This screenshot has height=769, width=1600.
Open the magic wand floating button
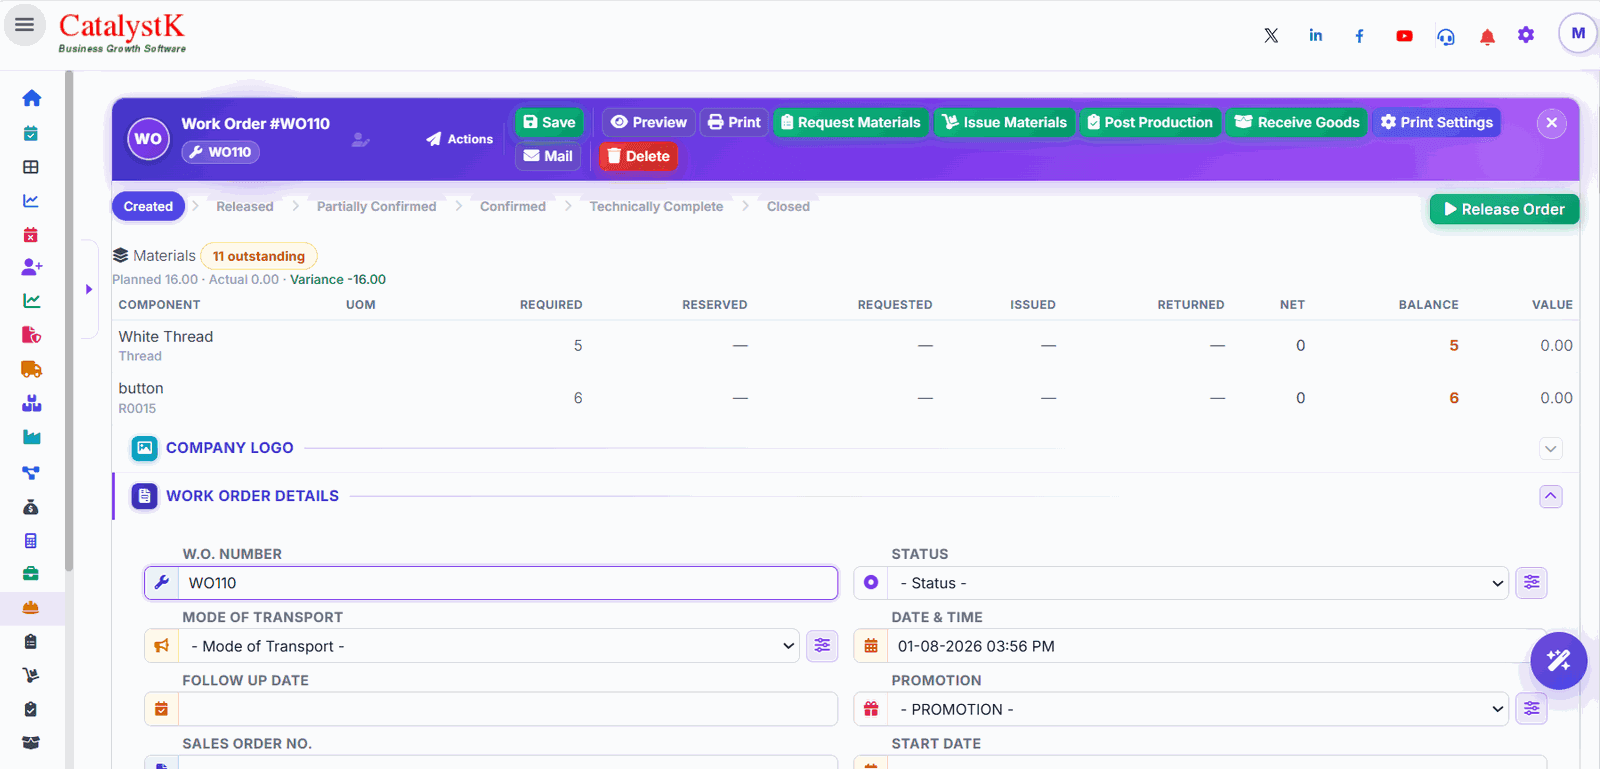tap(1559, 661)
